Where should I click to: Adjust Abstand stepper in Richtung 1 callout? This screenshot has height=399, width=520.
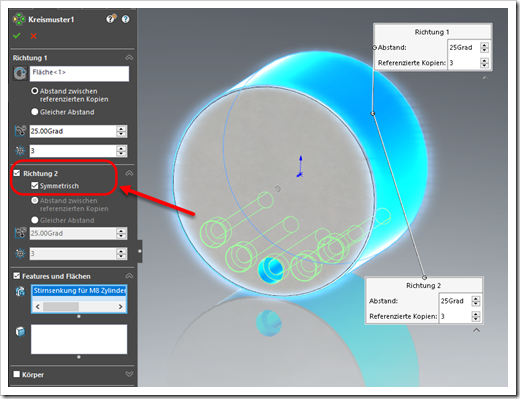coord(484,47)
